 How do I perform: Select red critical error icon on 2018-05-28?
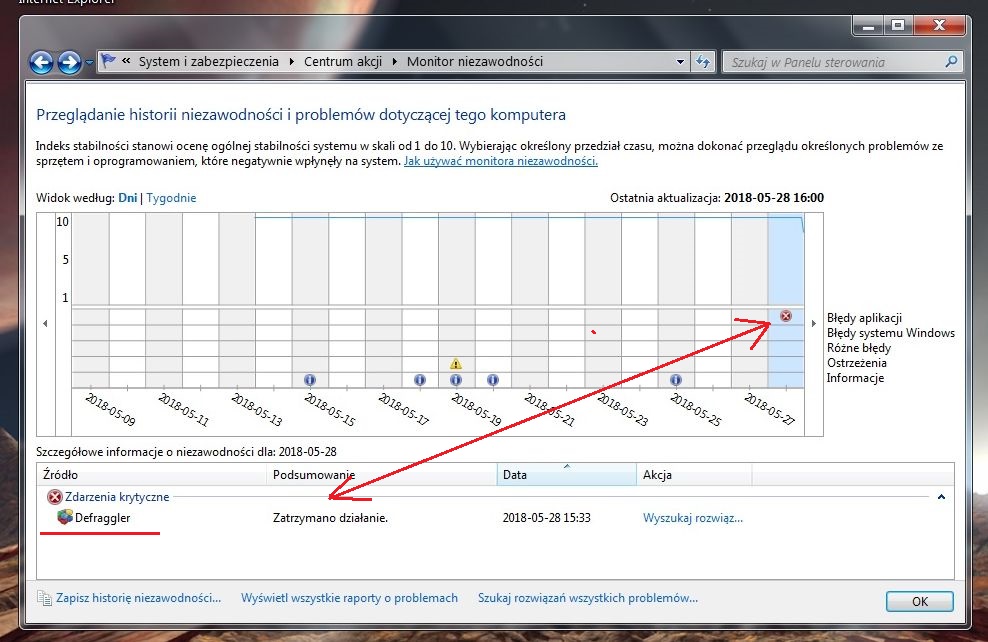click(786, 316)
